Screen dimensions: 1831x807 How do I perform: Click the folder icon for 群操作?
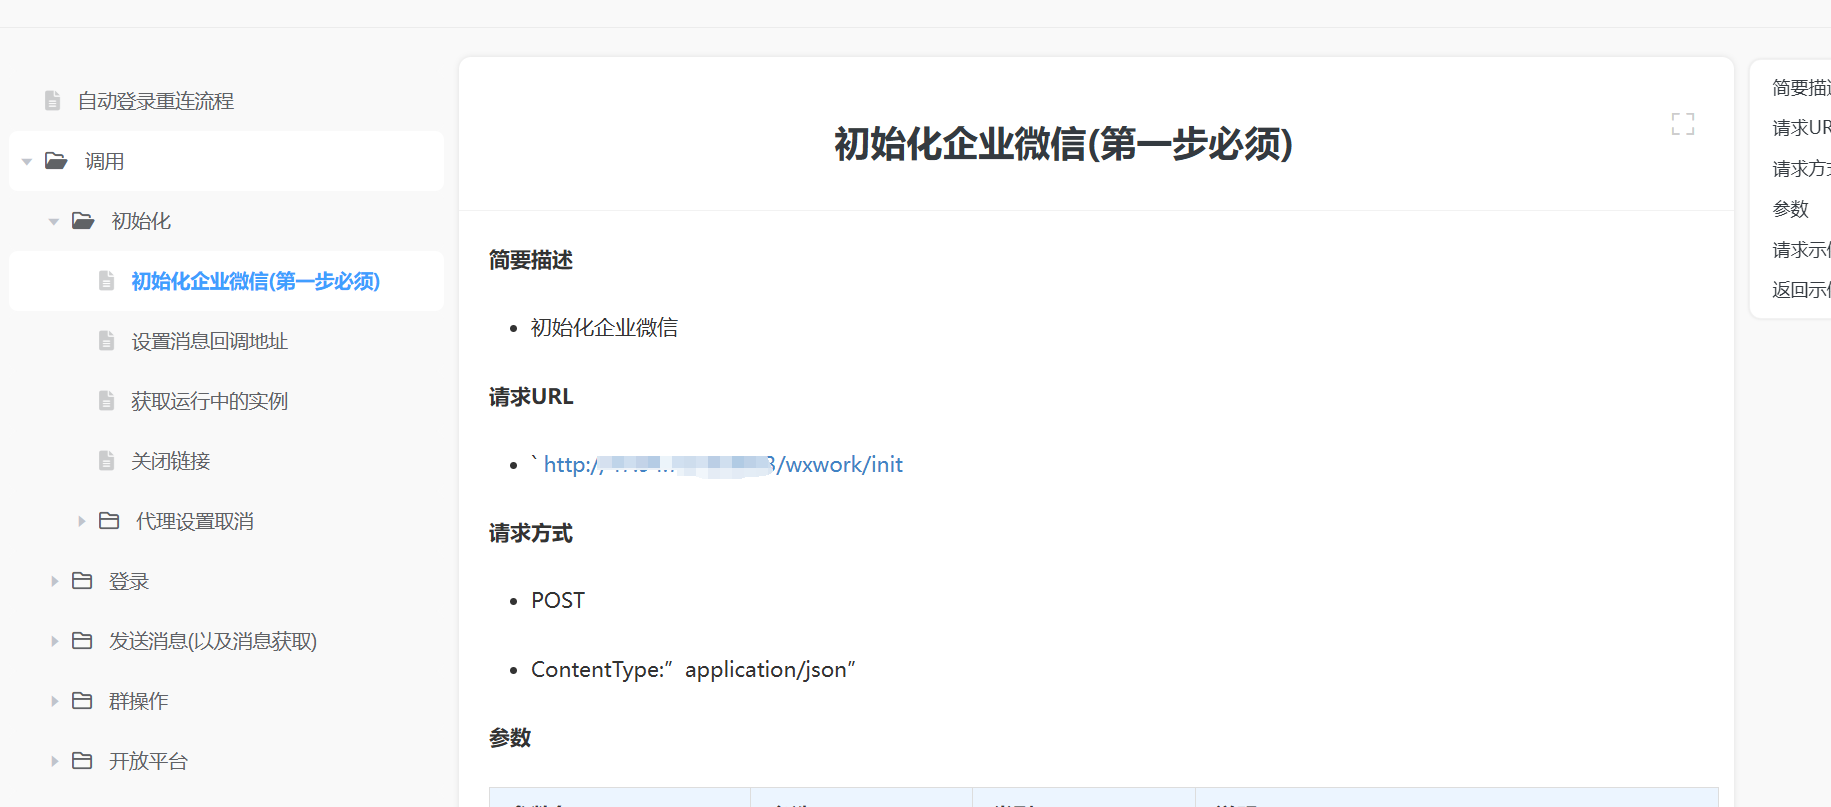tap(82, 700)
